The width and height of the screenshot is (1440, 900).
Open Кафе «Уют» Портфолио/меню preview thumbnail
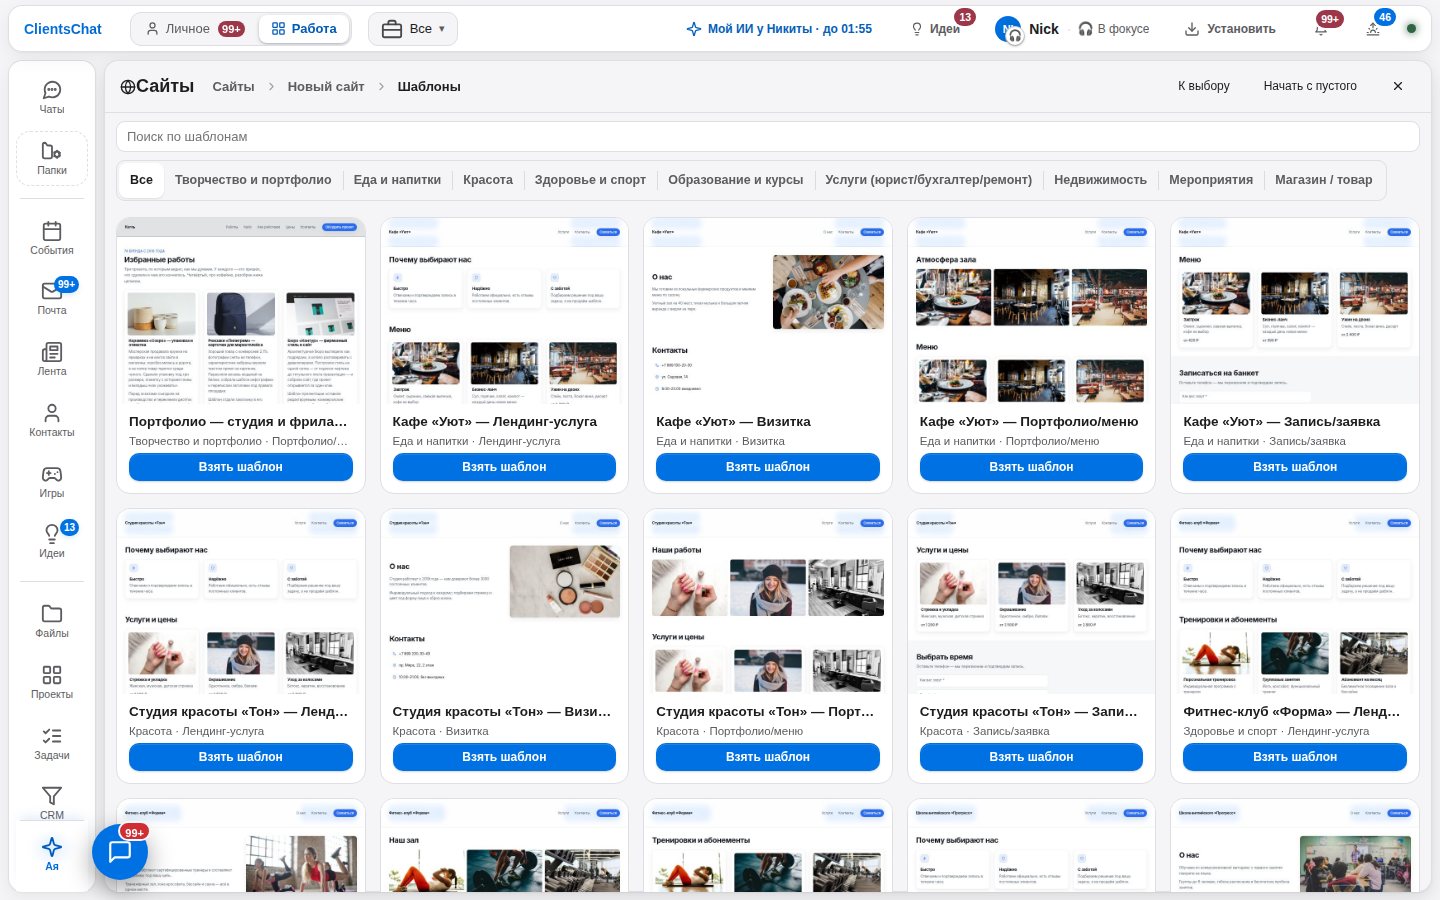point(1031,311)
